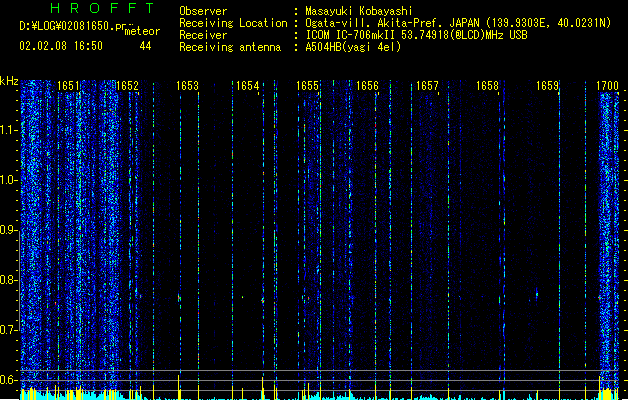Click the kHz axis unit label

point(9,81)
